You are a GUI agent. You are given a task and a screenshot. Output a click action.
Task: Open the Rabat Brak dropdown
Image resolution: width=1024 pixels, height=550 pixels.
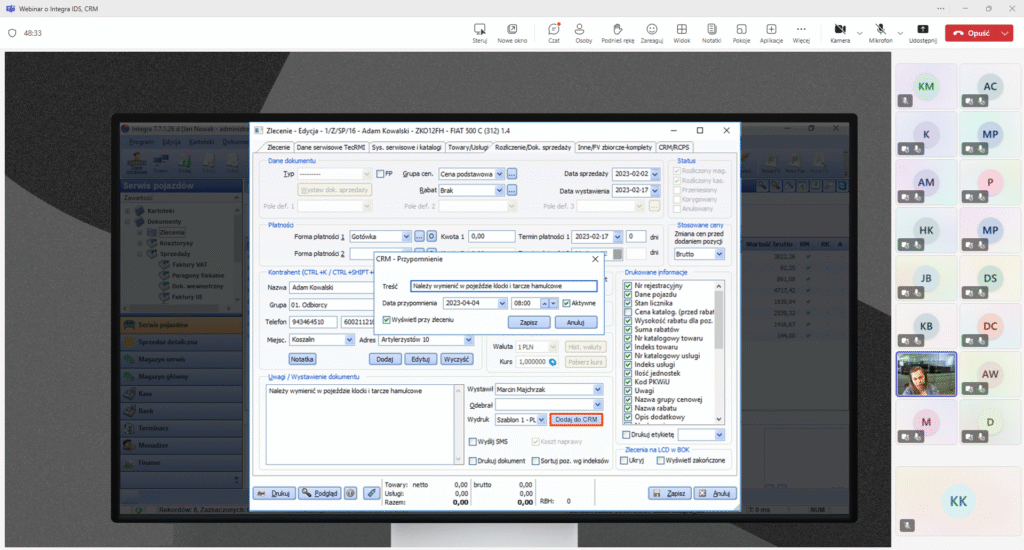[500, 190]
